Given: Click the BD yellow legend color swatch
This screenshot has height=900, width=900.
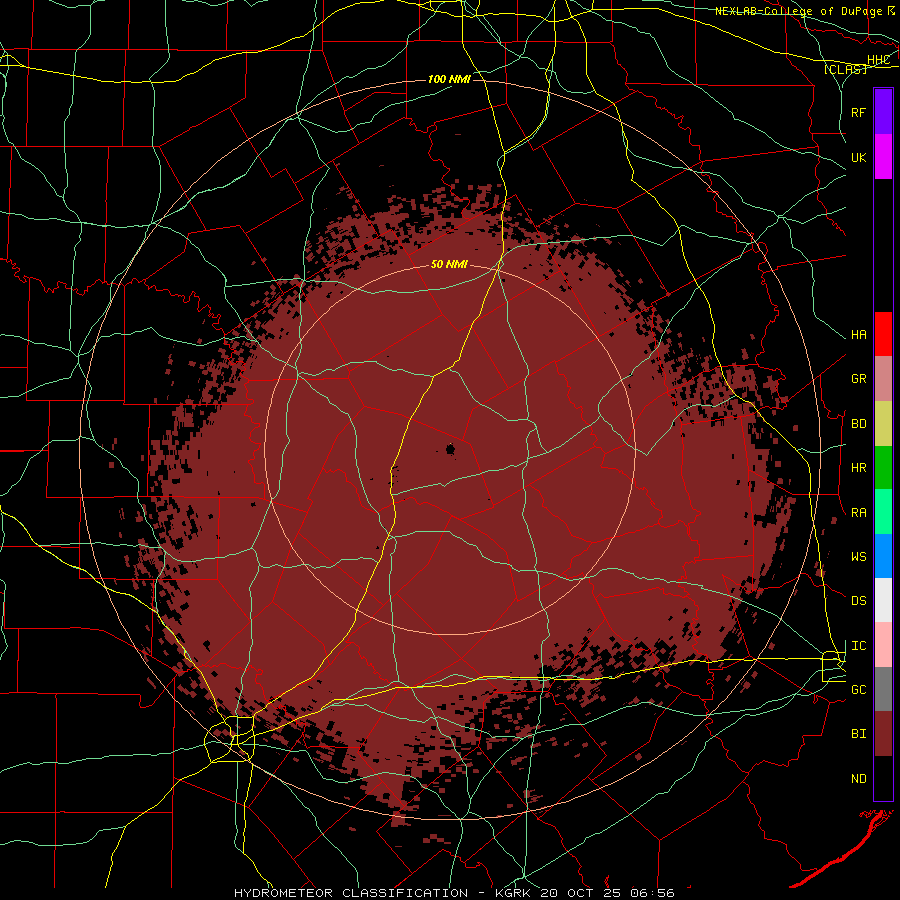Looking at the screenshot, I should coord(883,424).
